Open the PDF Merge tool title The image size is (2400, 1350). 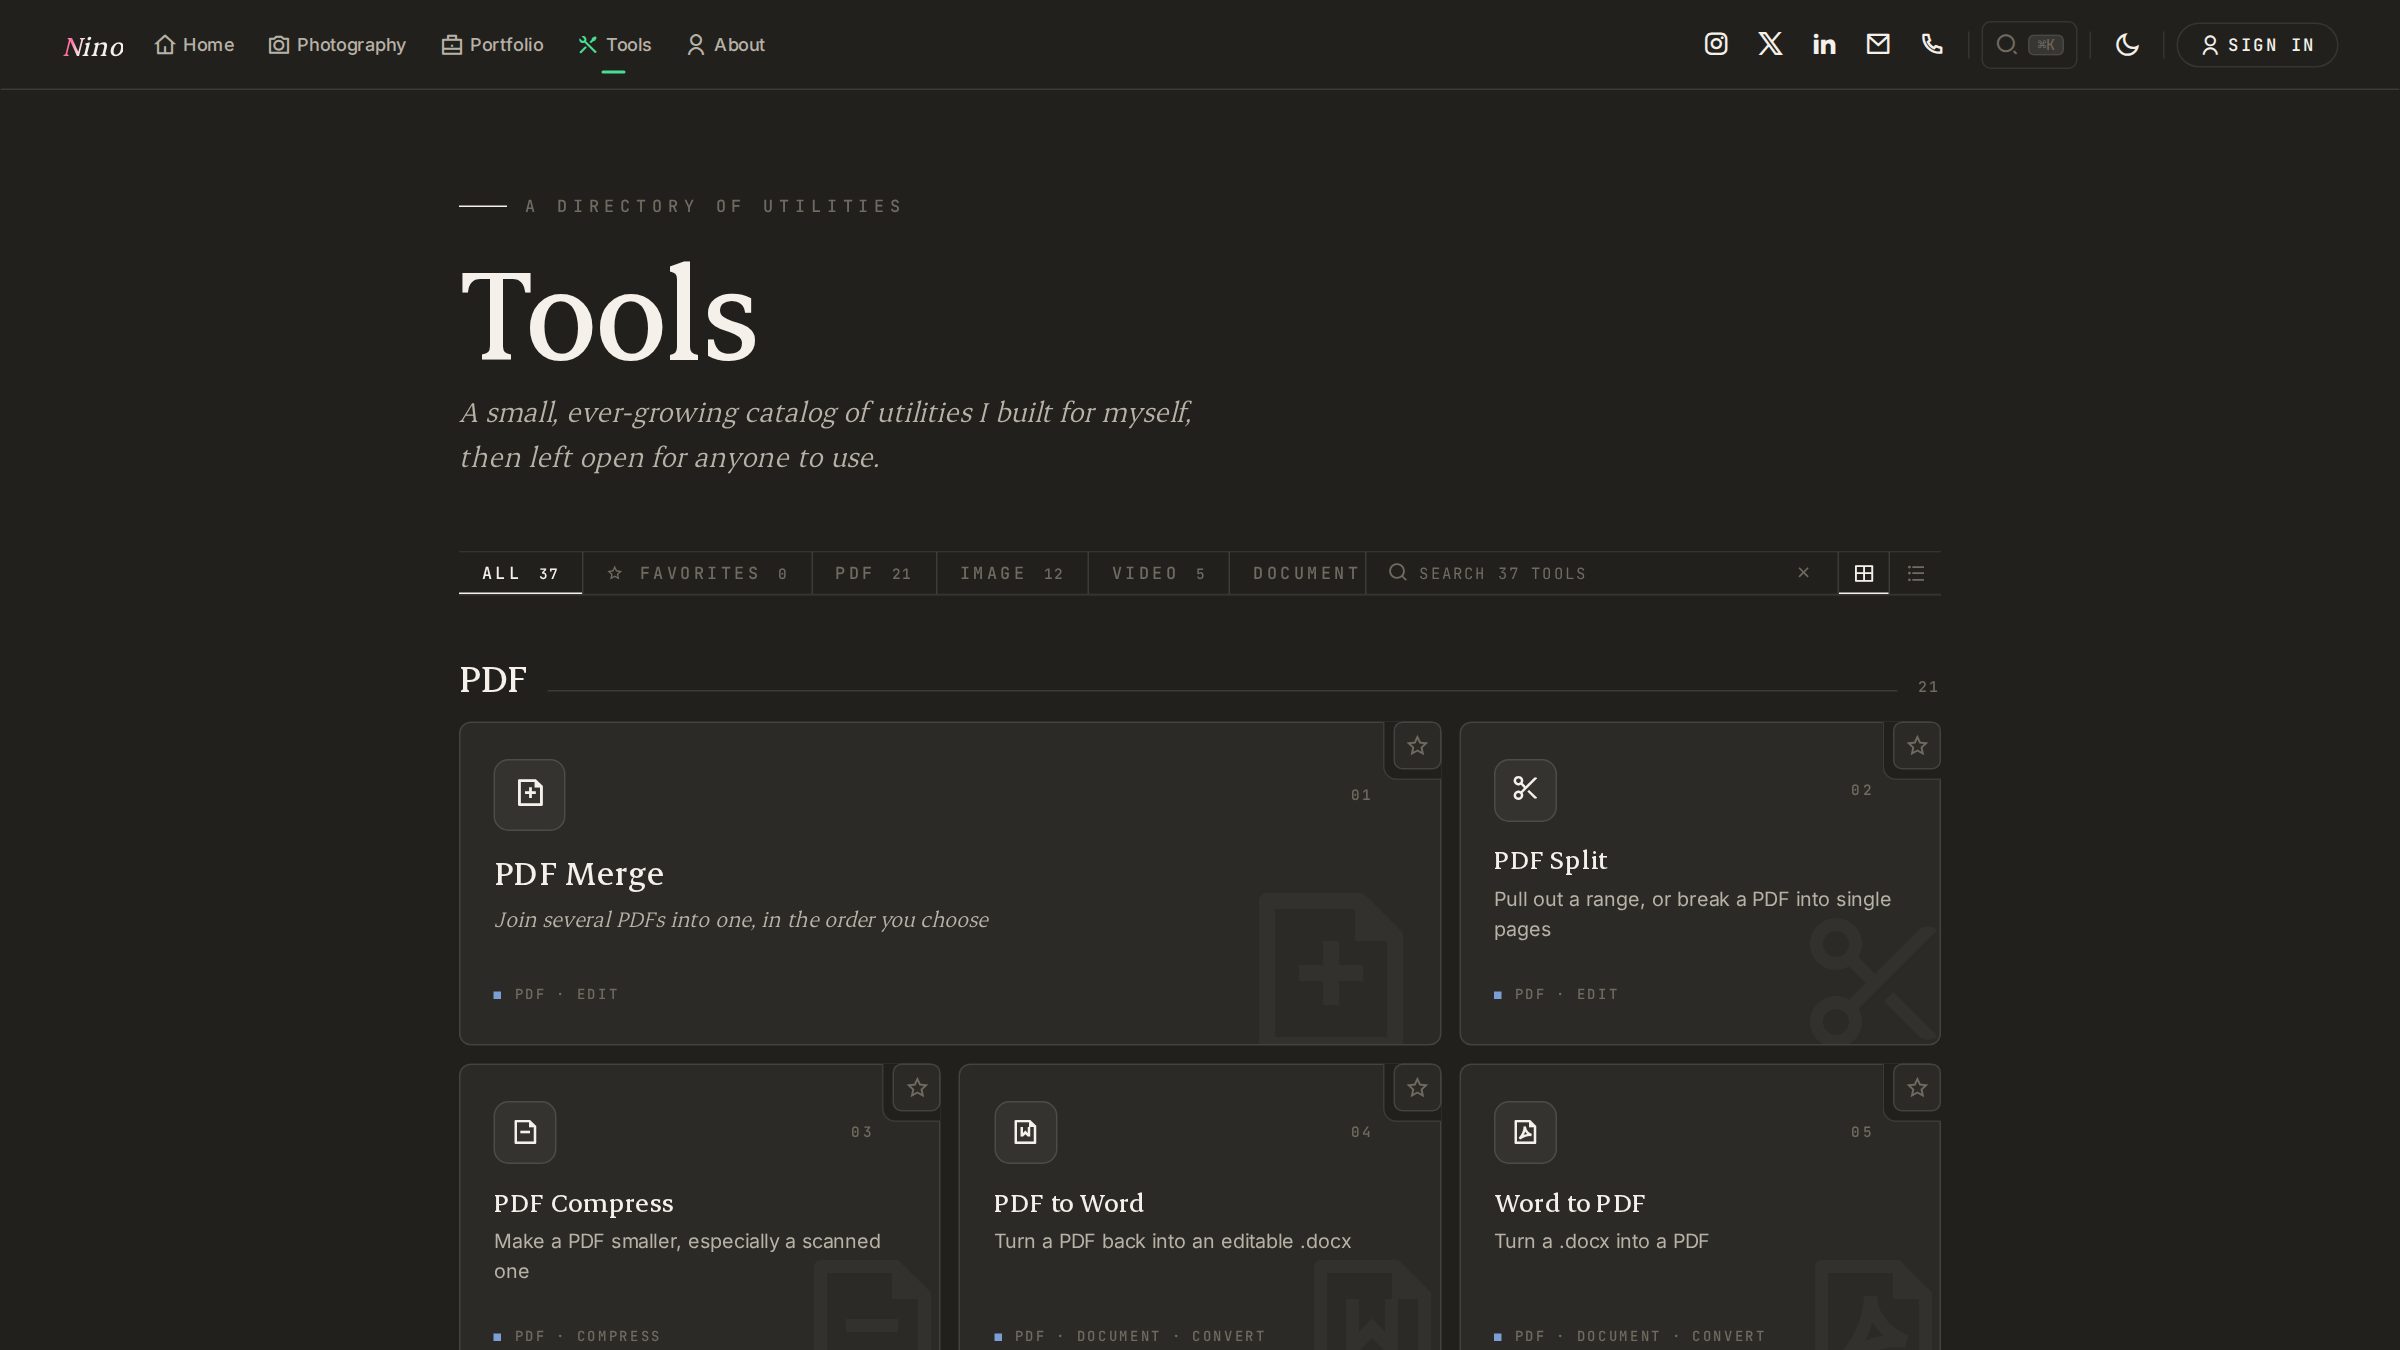coord(579,874)
